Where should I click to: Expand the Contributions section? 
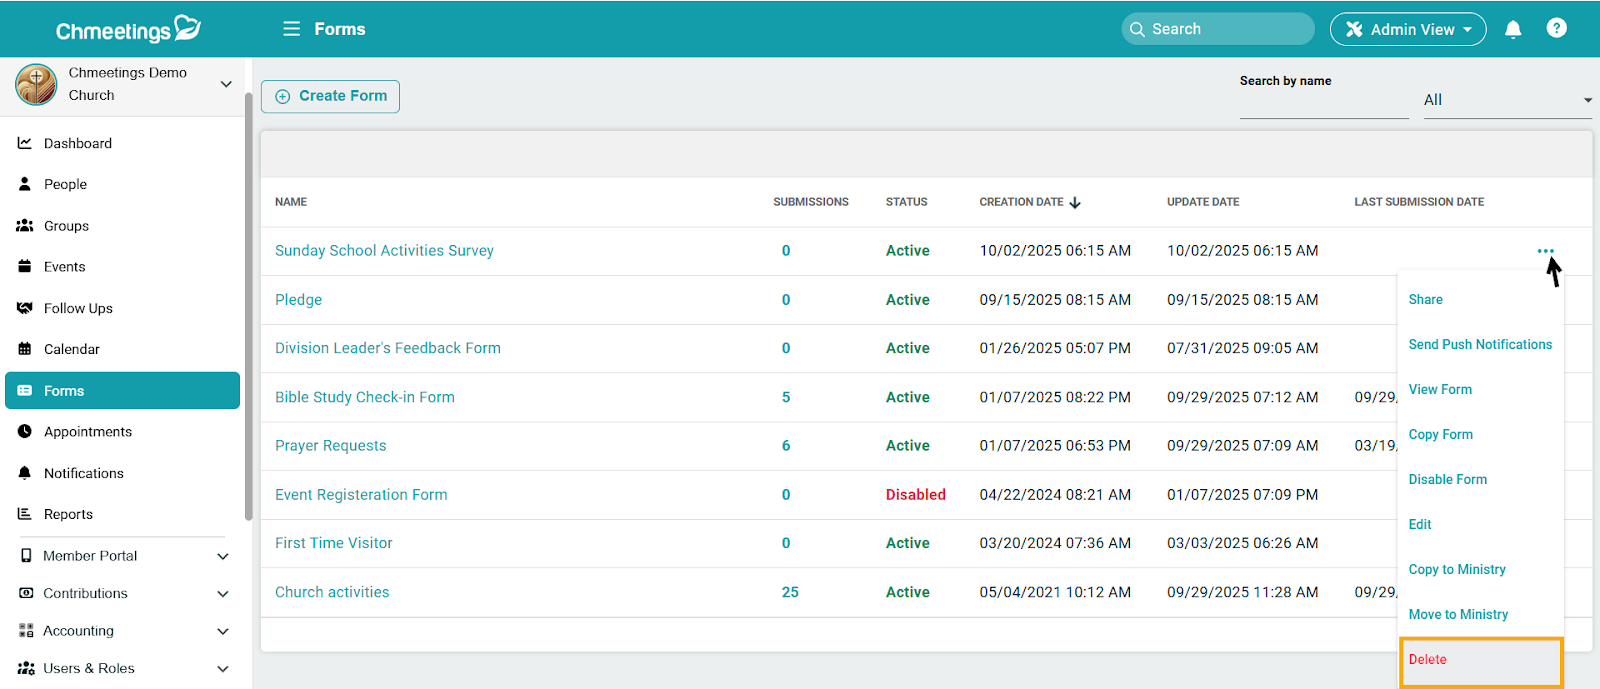pos(222,594)
